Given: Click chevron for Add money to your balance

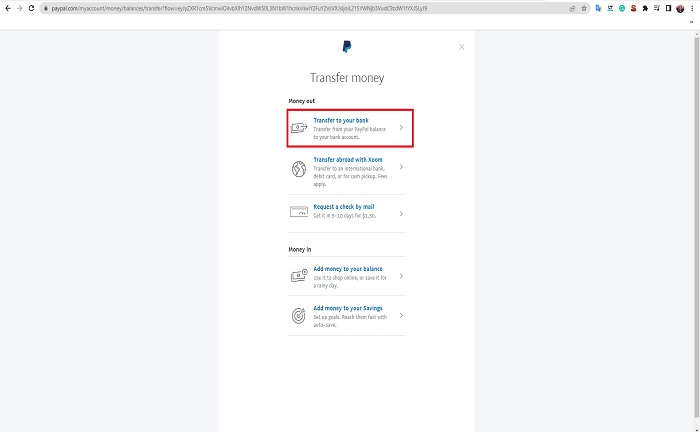Looking at the screenshot, I should click(401, 276).
